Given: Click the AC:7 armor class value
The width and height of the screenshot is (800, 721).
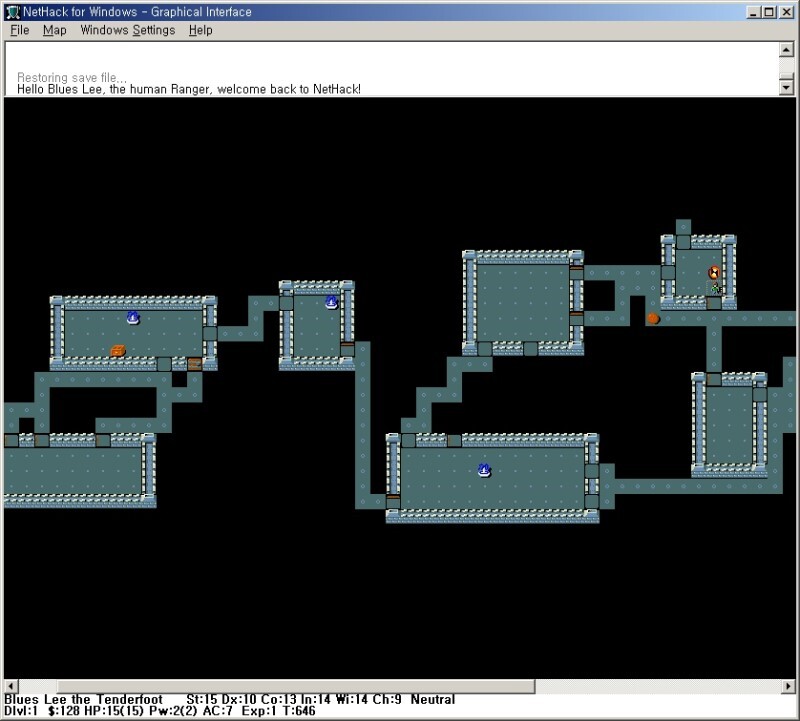Looking at the screenshot, I should tap(217, 711).
